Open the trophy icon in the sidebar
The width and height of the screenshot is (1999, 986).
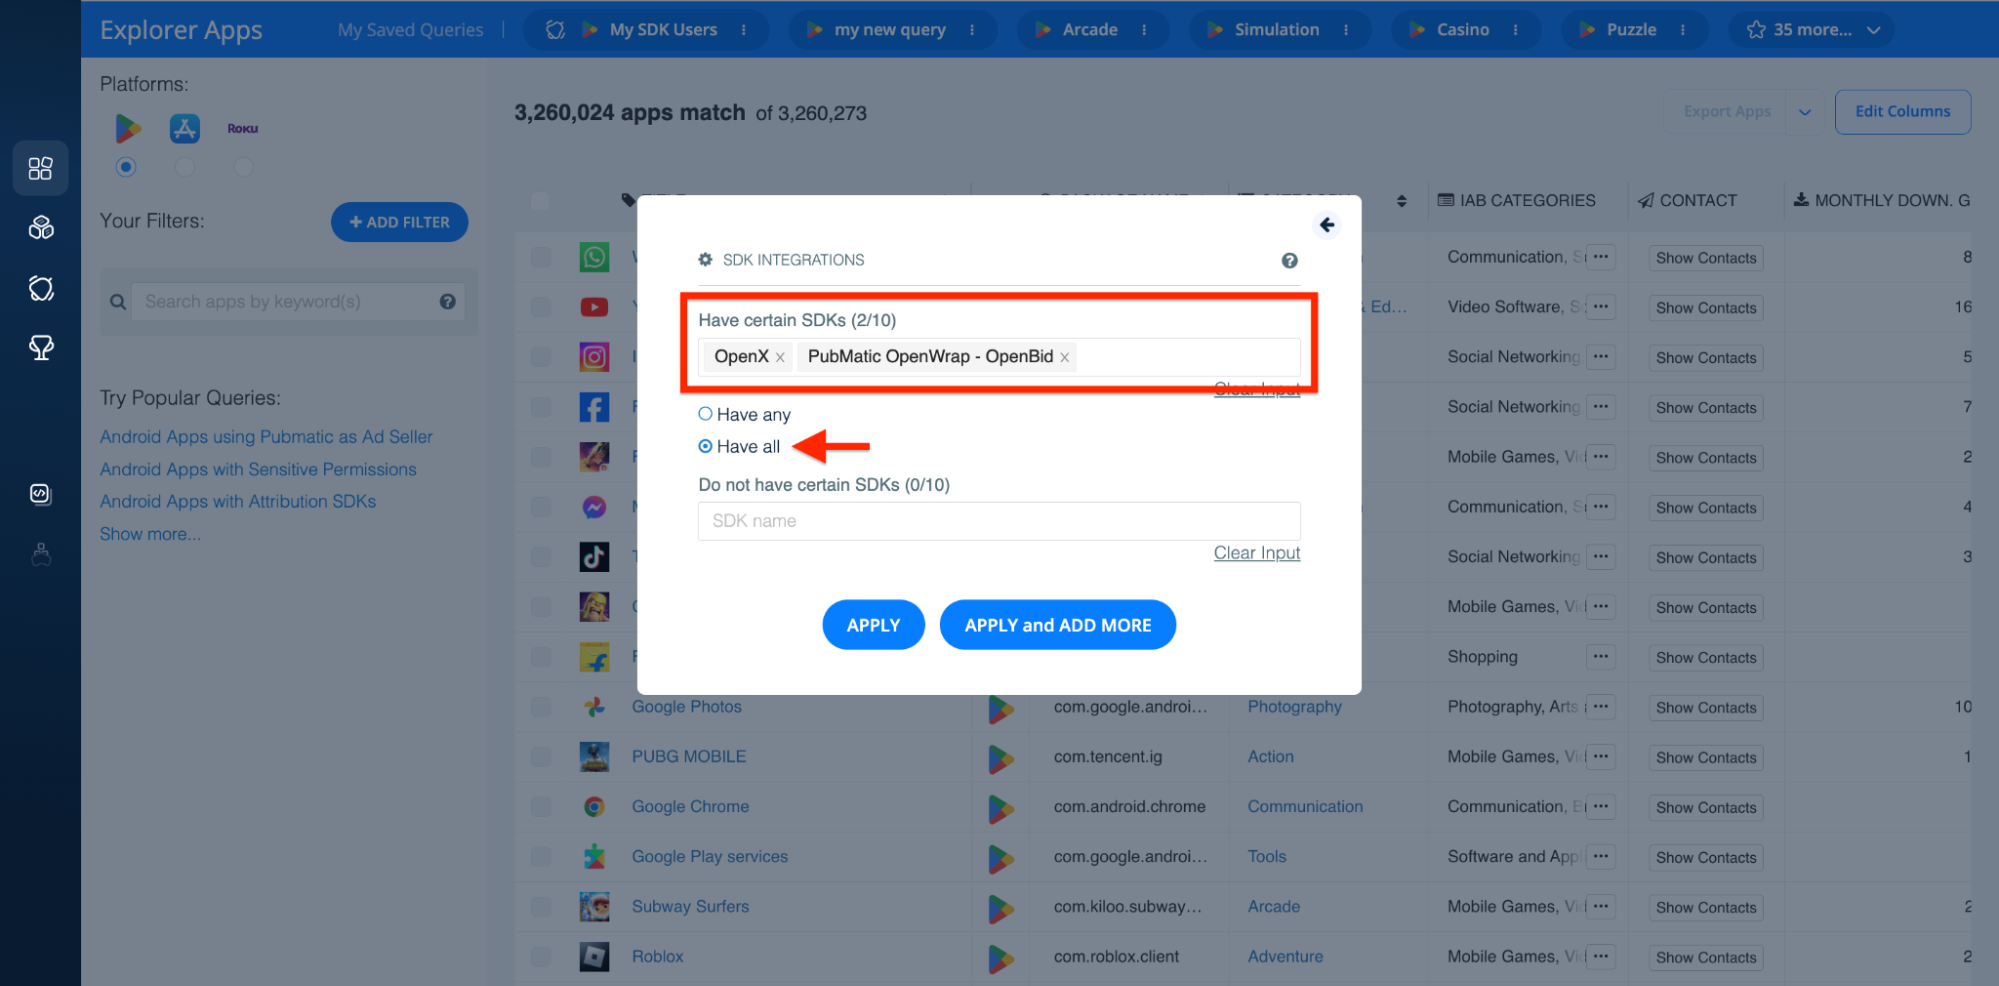41,348
